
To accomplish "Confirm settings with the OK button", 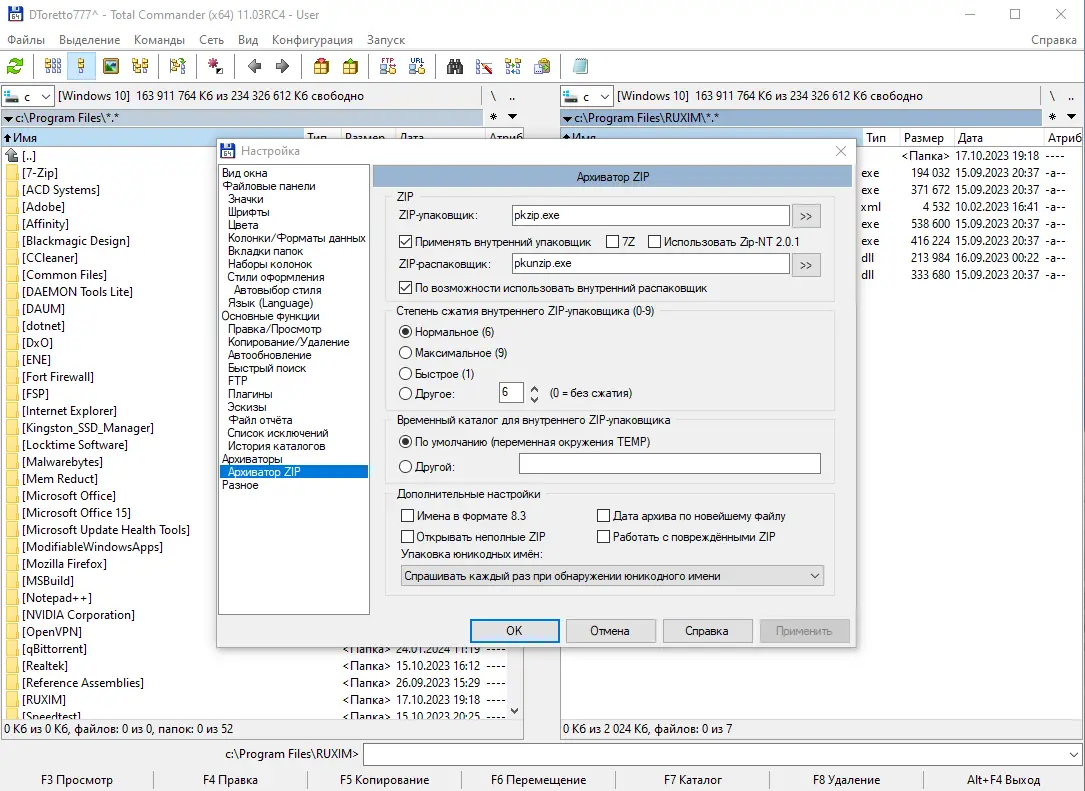I will pos(514,630).
